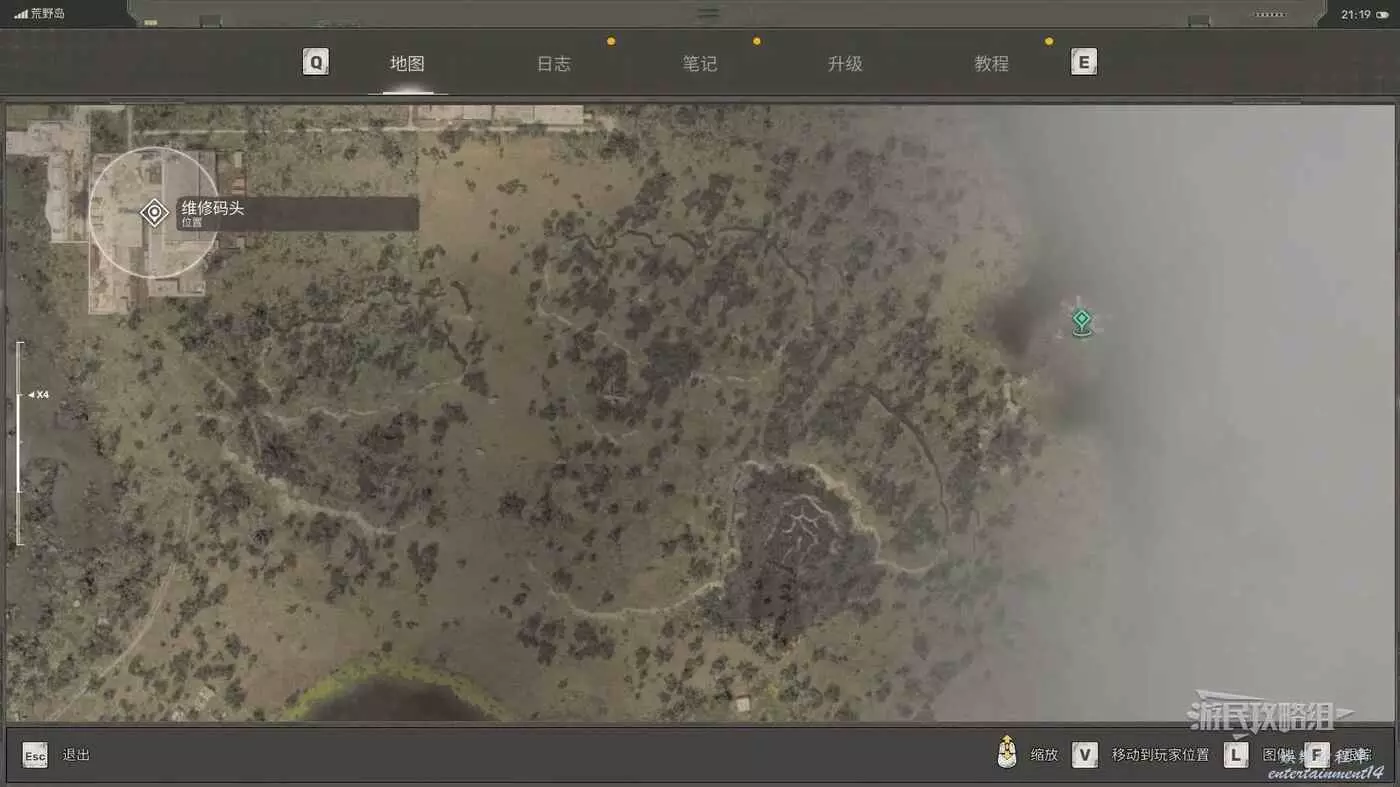Go to the 升级 upgrades tab

[845, 64]
